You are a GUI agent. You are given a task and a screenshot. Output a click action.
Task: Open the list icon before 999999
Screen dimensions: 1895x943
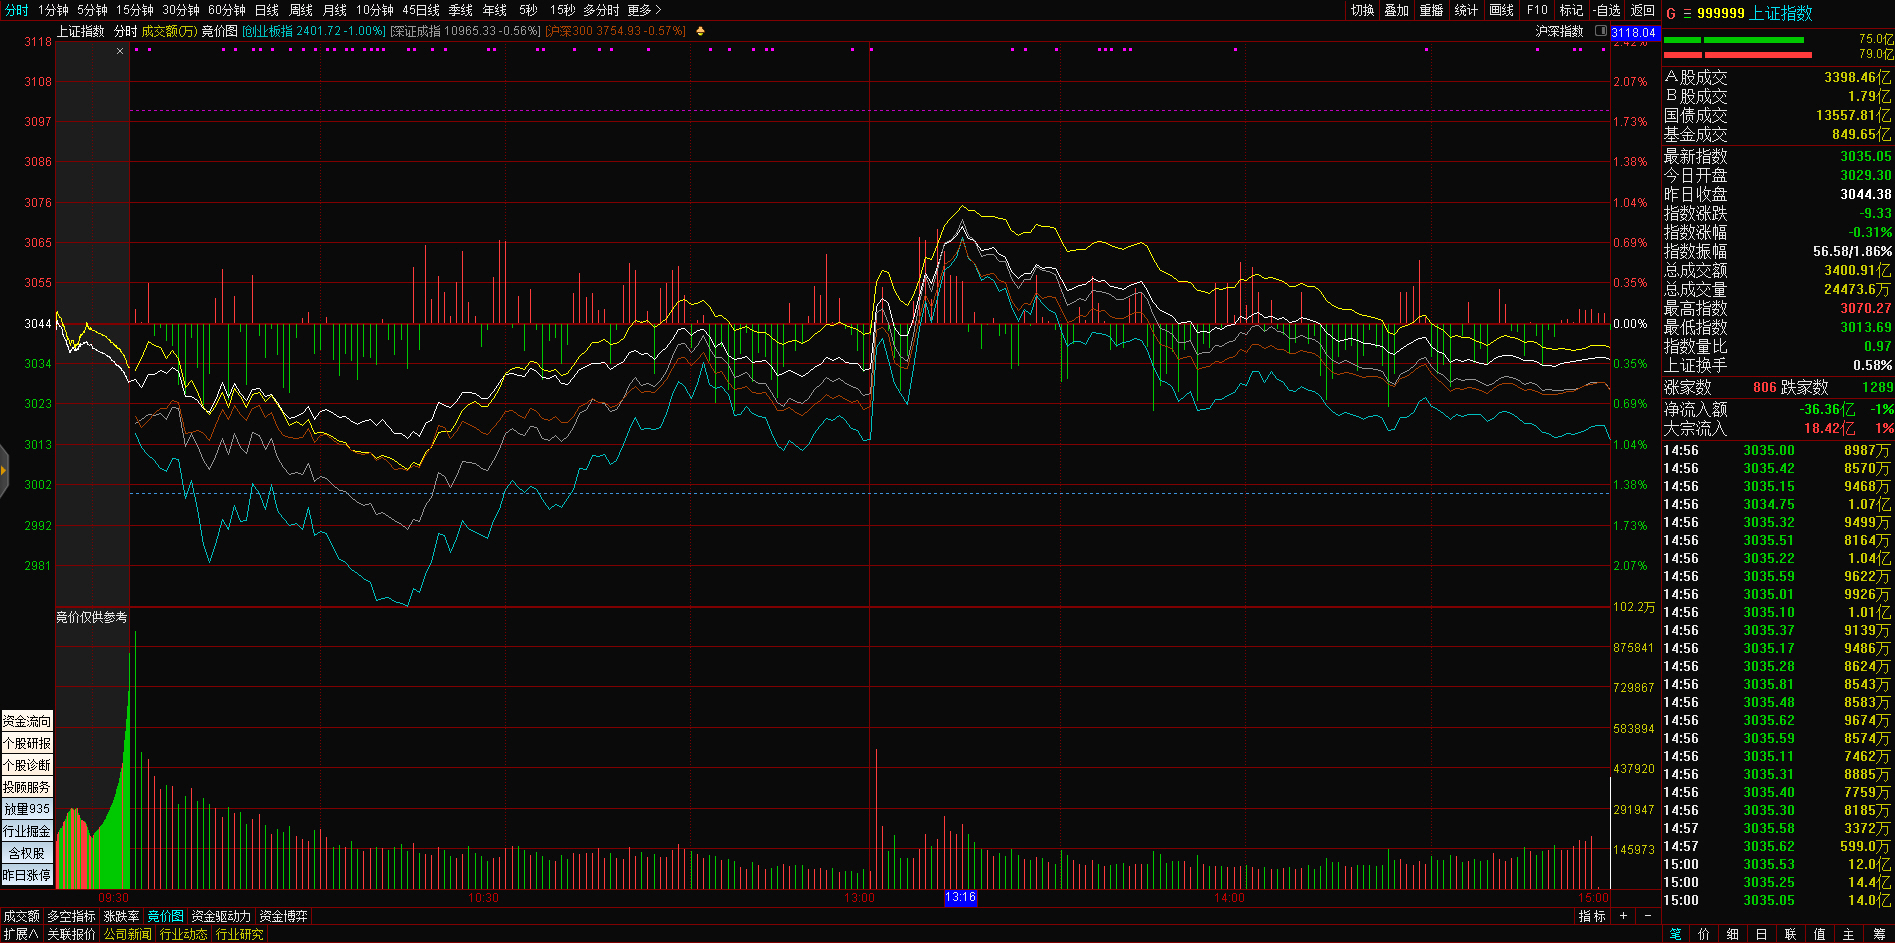pos(1686,13)
